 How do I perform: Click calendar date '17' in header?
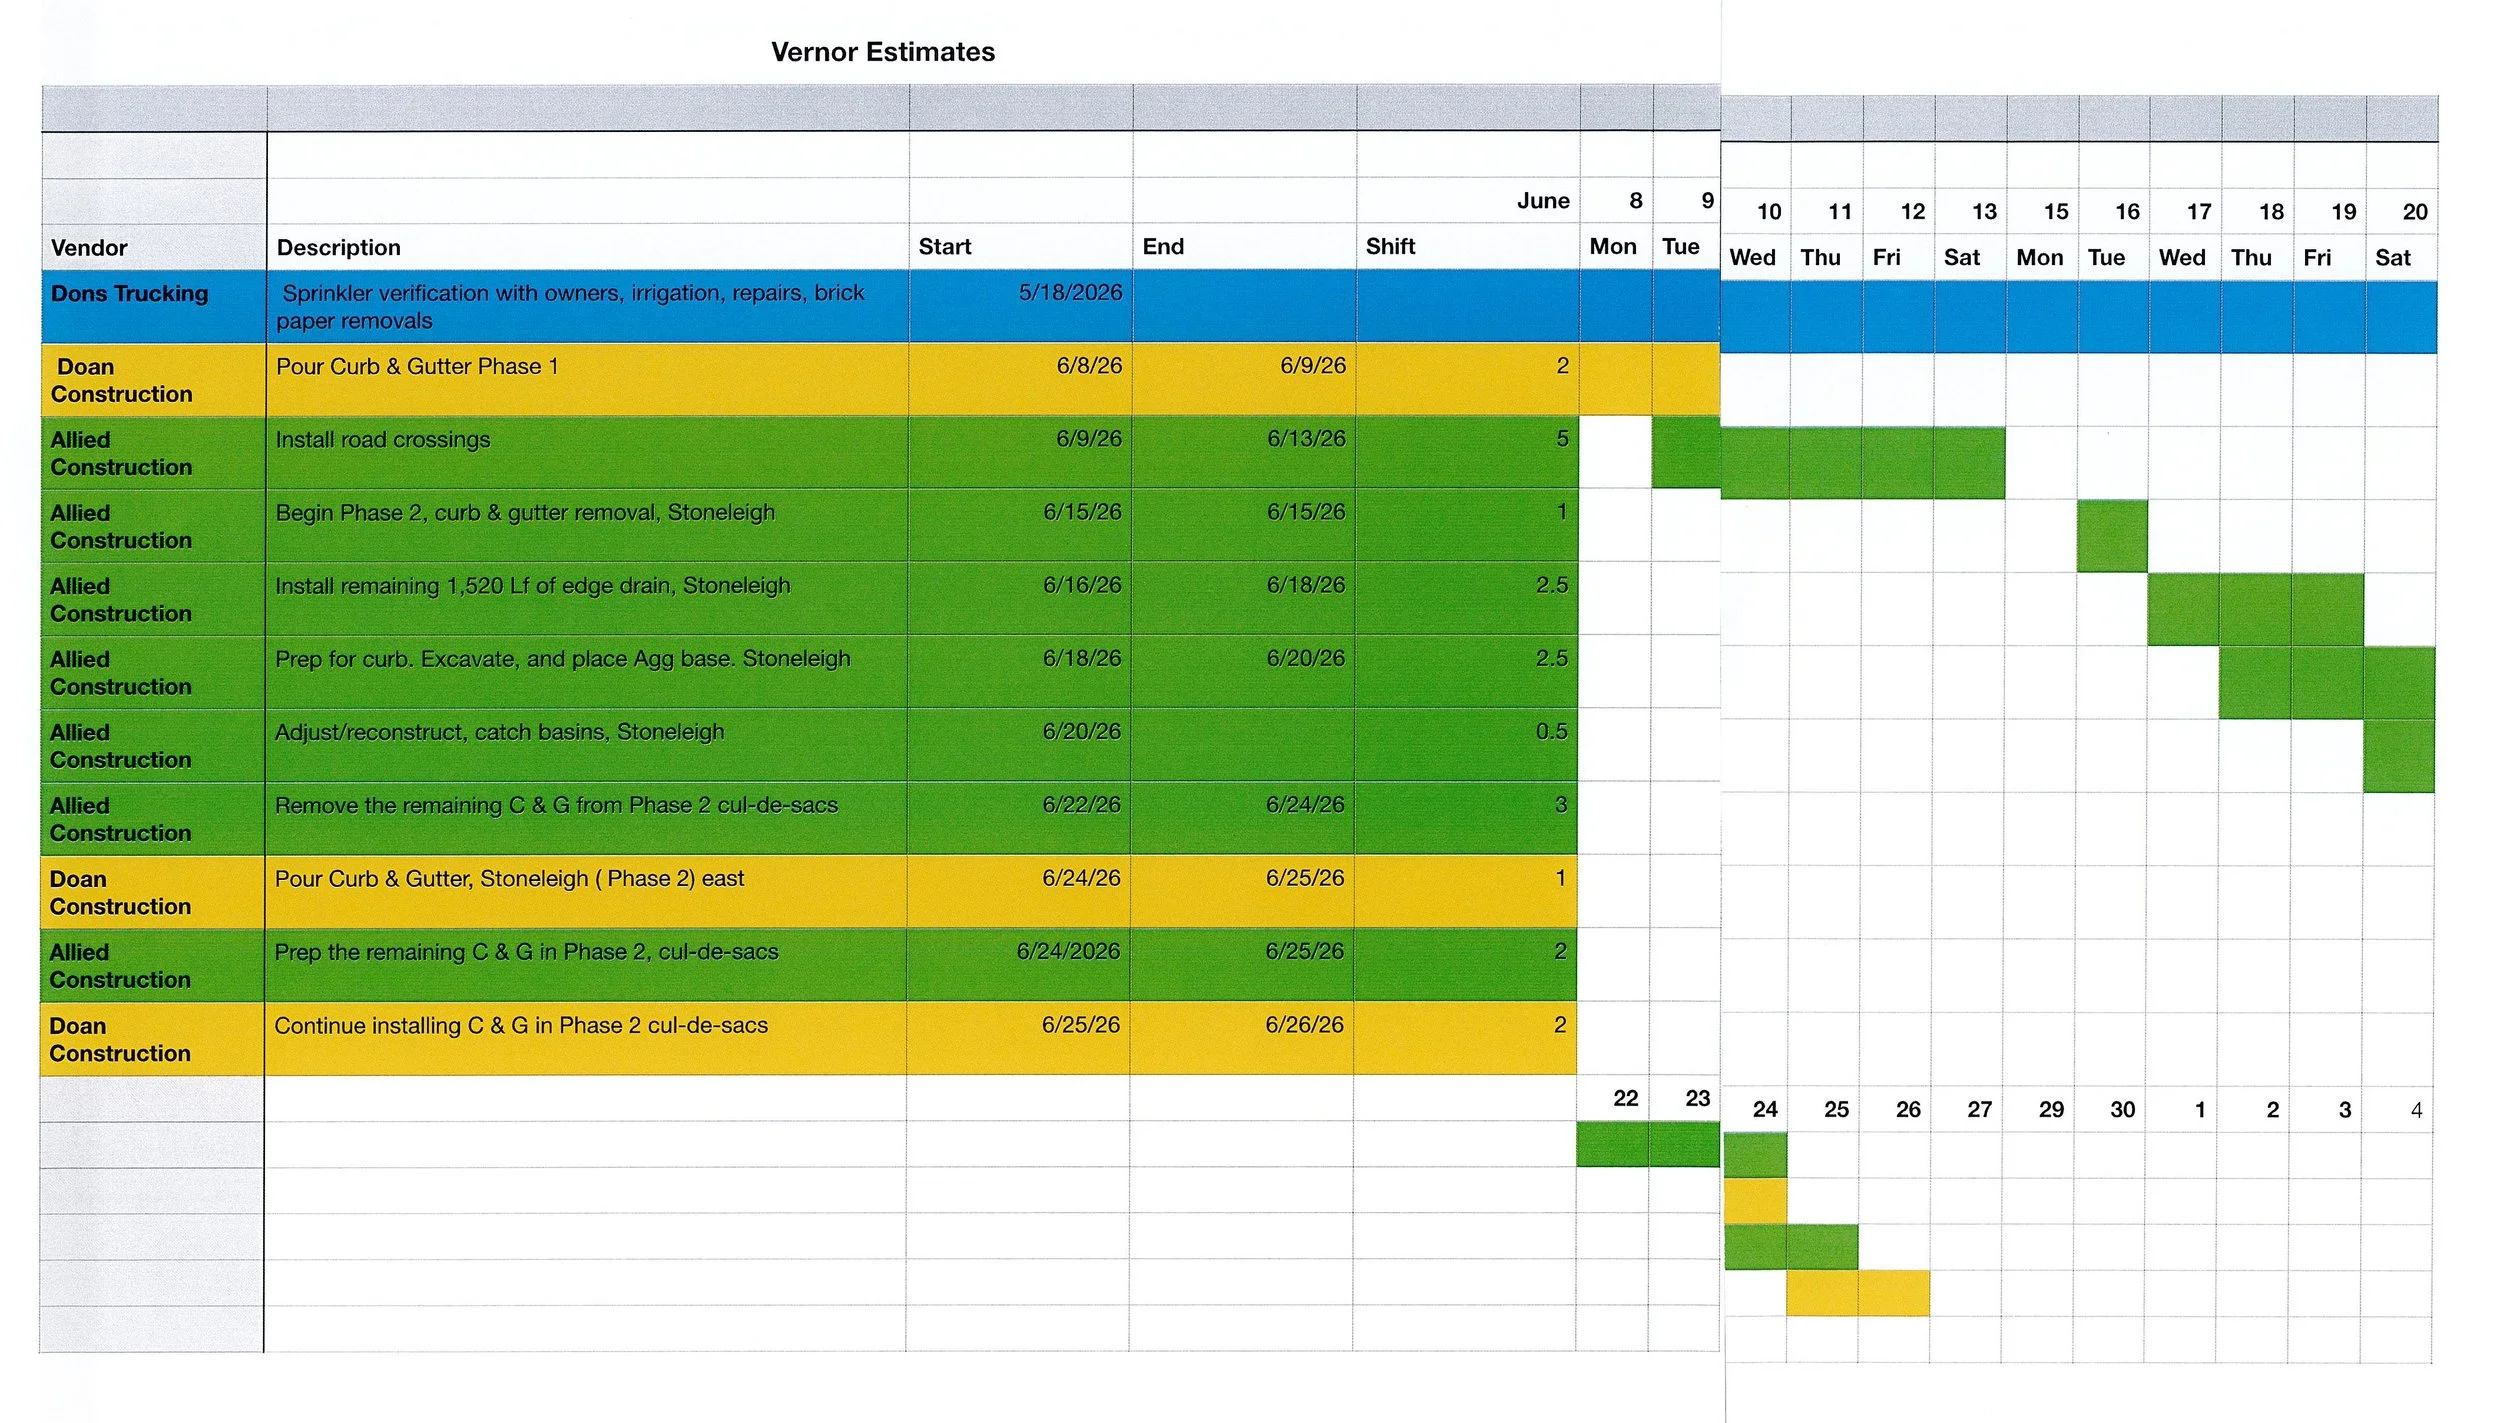click(2199, 212)
